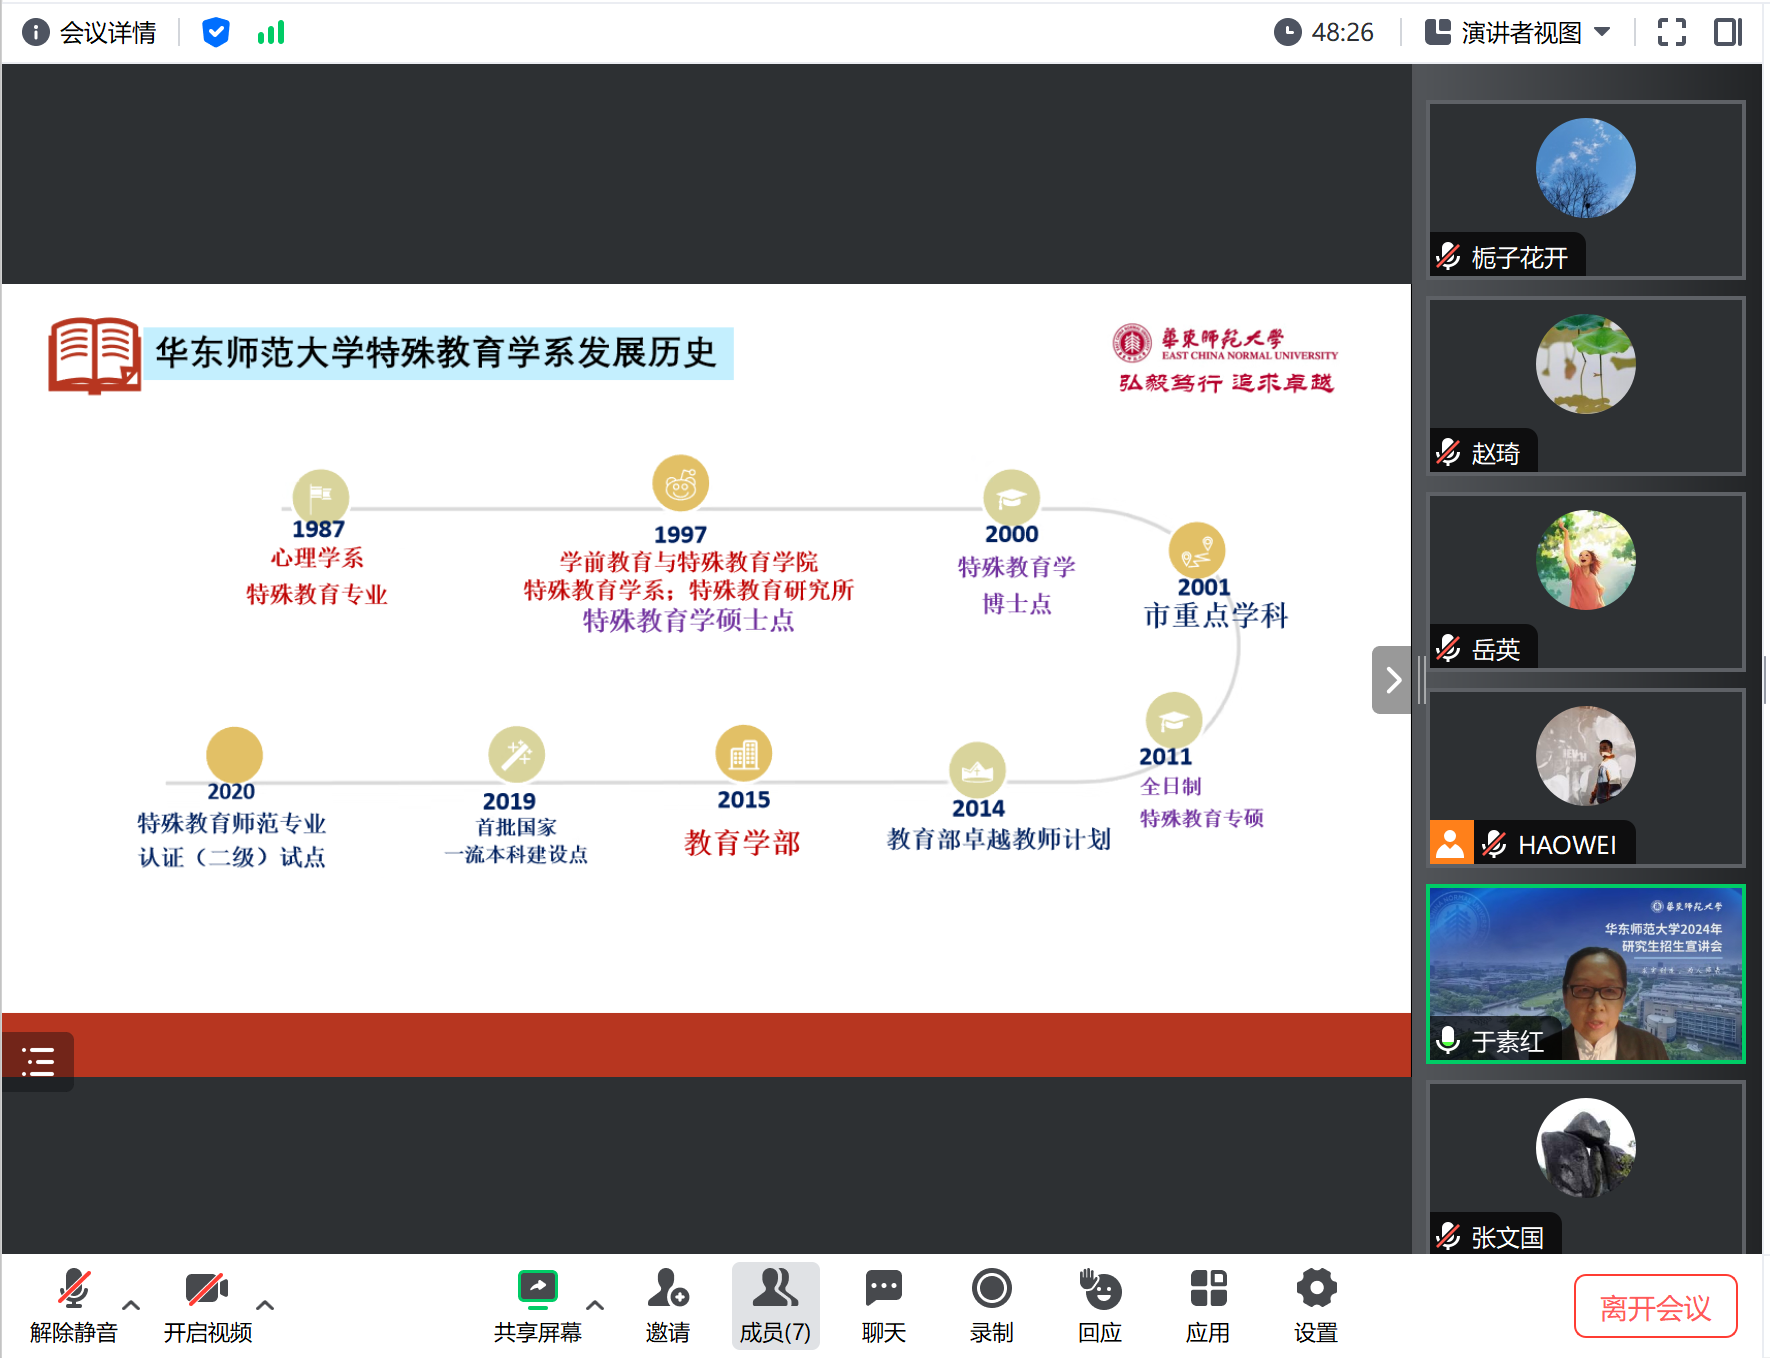This screenshot has width=1770, height=1358.
Task: Click the 2015 timeline marker
Action: [743, 753]
